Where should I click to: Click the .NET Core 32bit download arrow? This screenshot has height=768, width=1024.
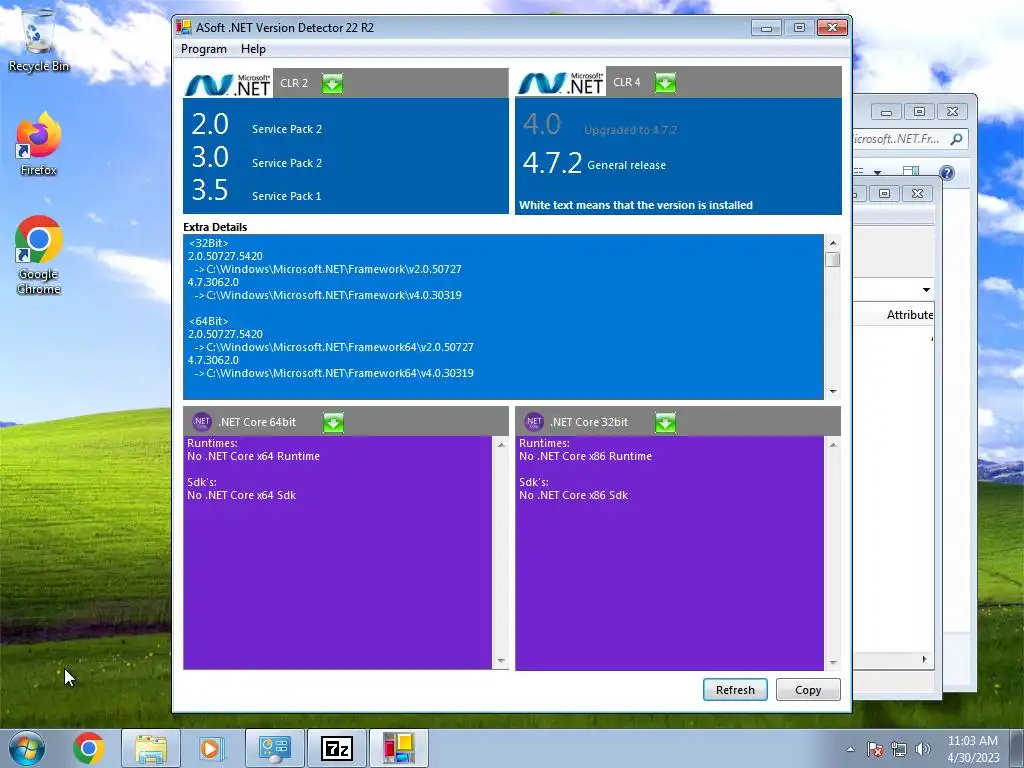click(665, 423)
